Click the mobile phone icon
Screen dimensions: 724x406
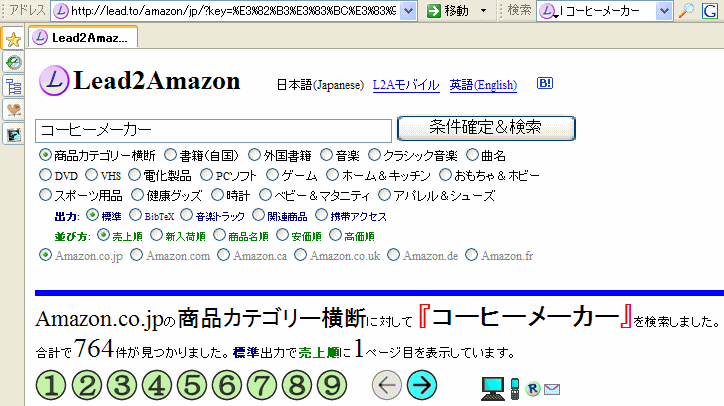pos(515,388)
